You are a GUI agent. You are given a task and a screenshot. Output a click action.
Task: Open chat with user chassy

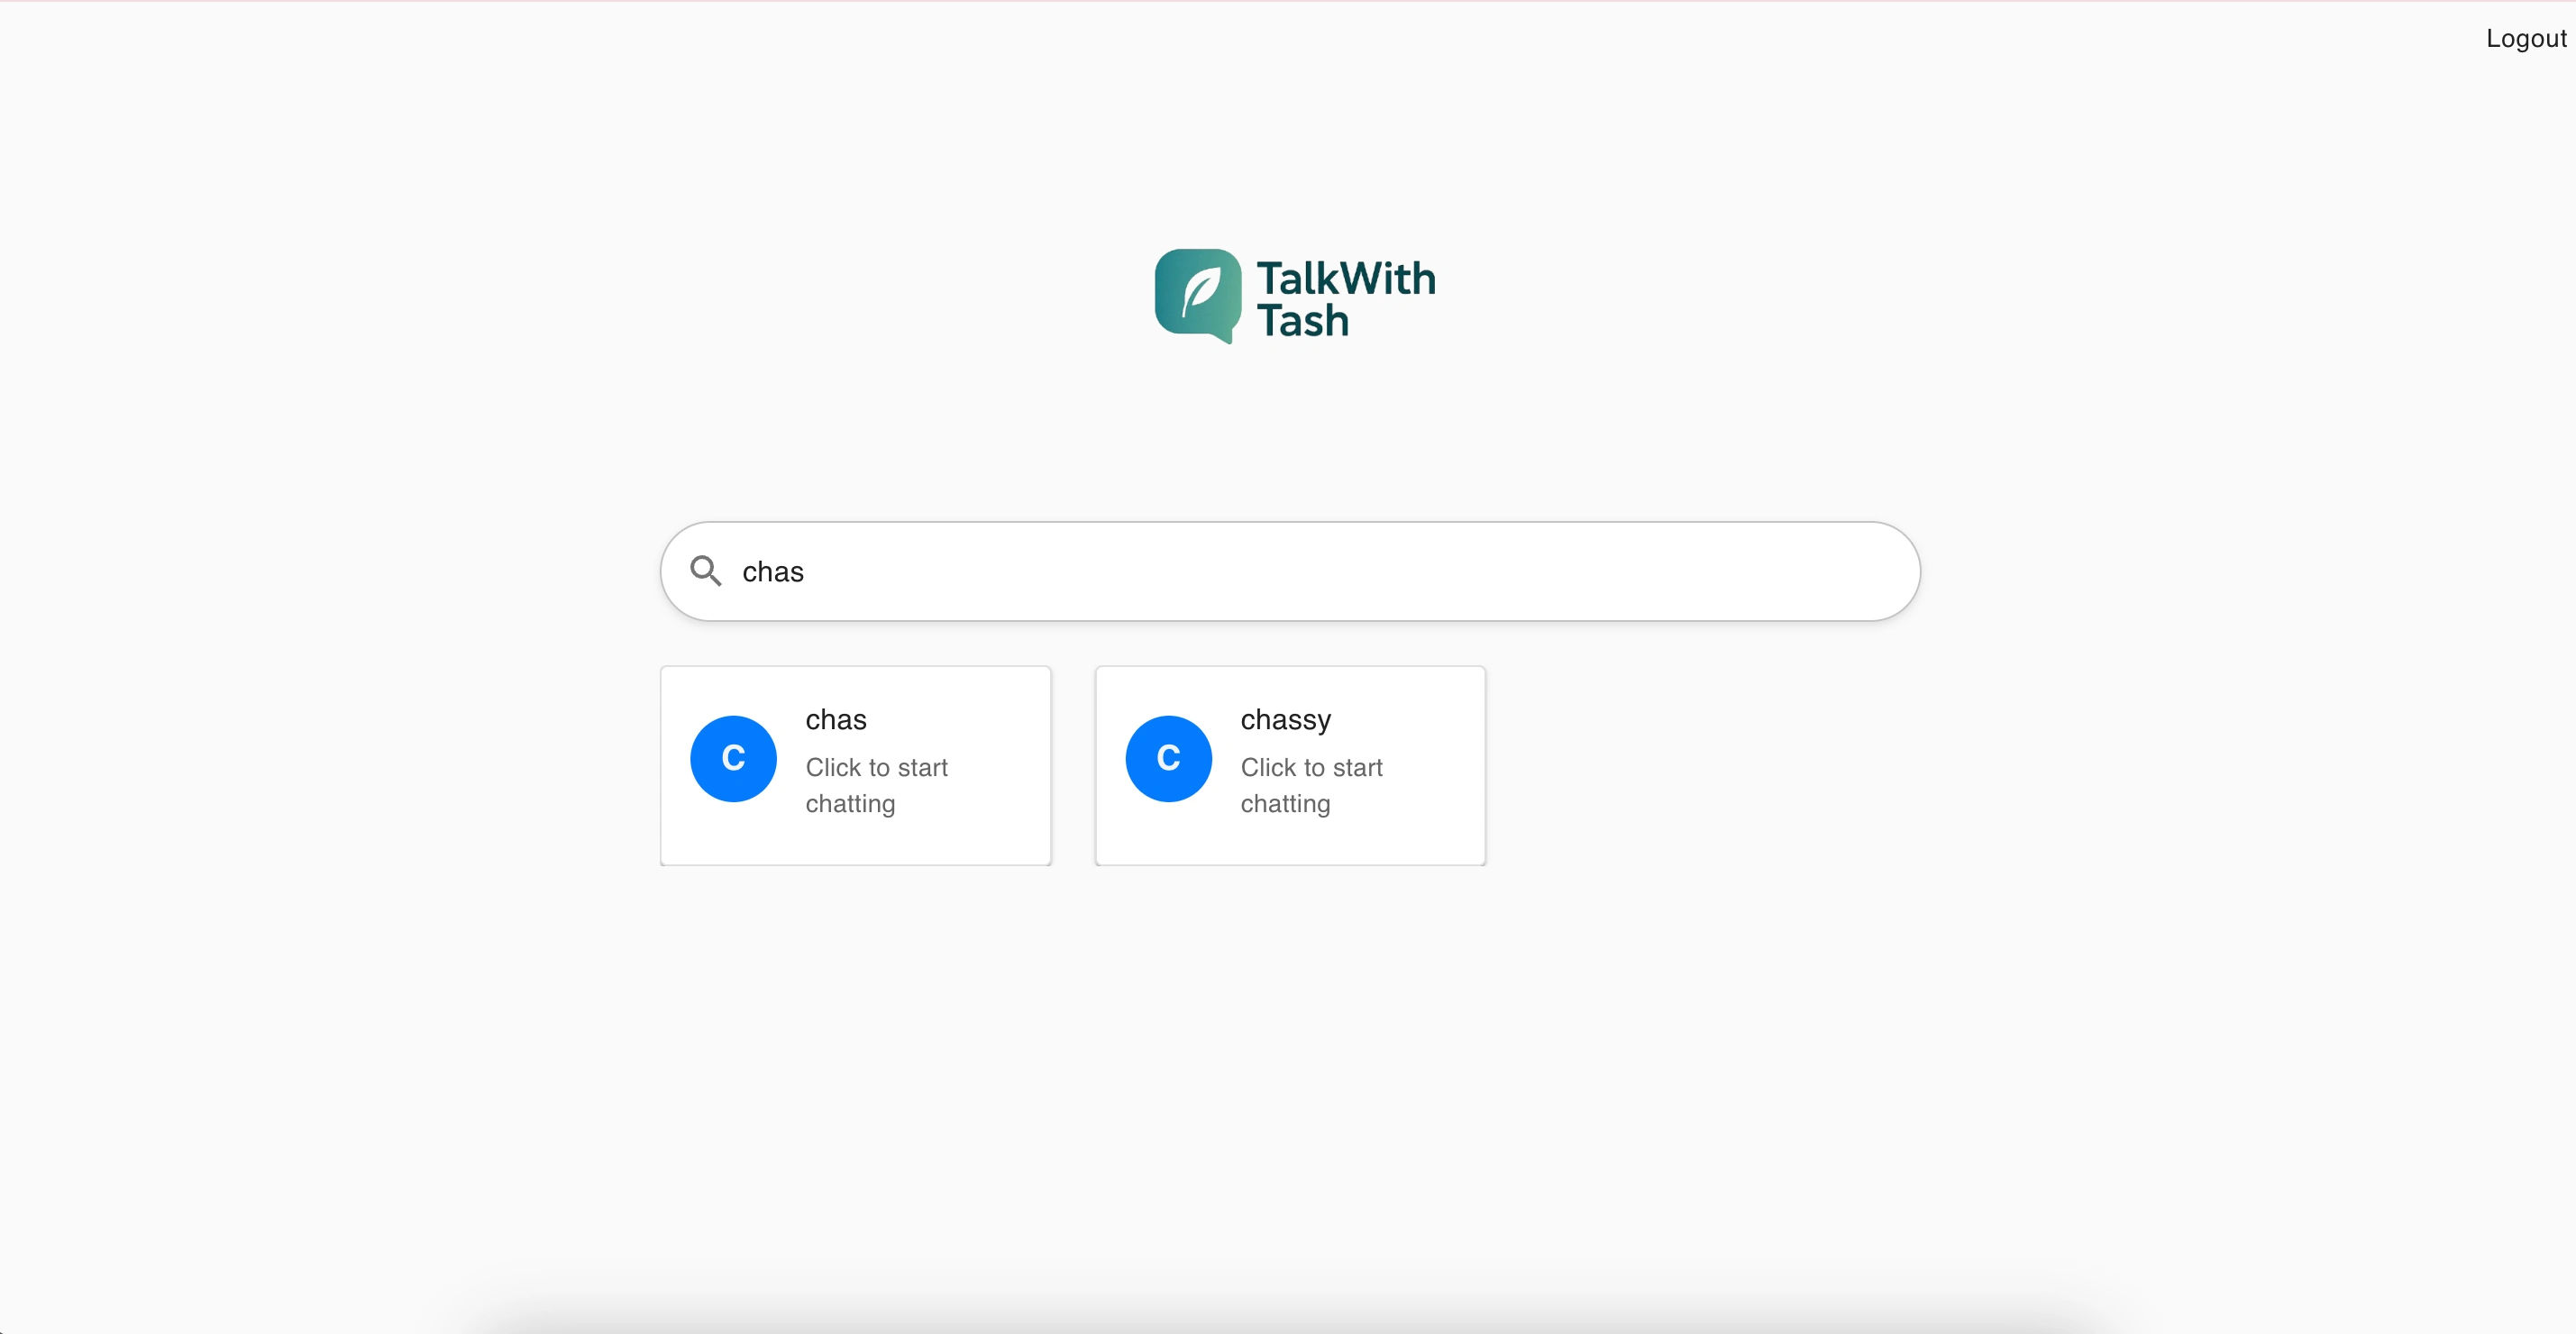pyautogui.click(x=1290, y=765)
